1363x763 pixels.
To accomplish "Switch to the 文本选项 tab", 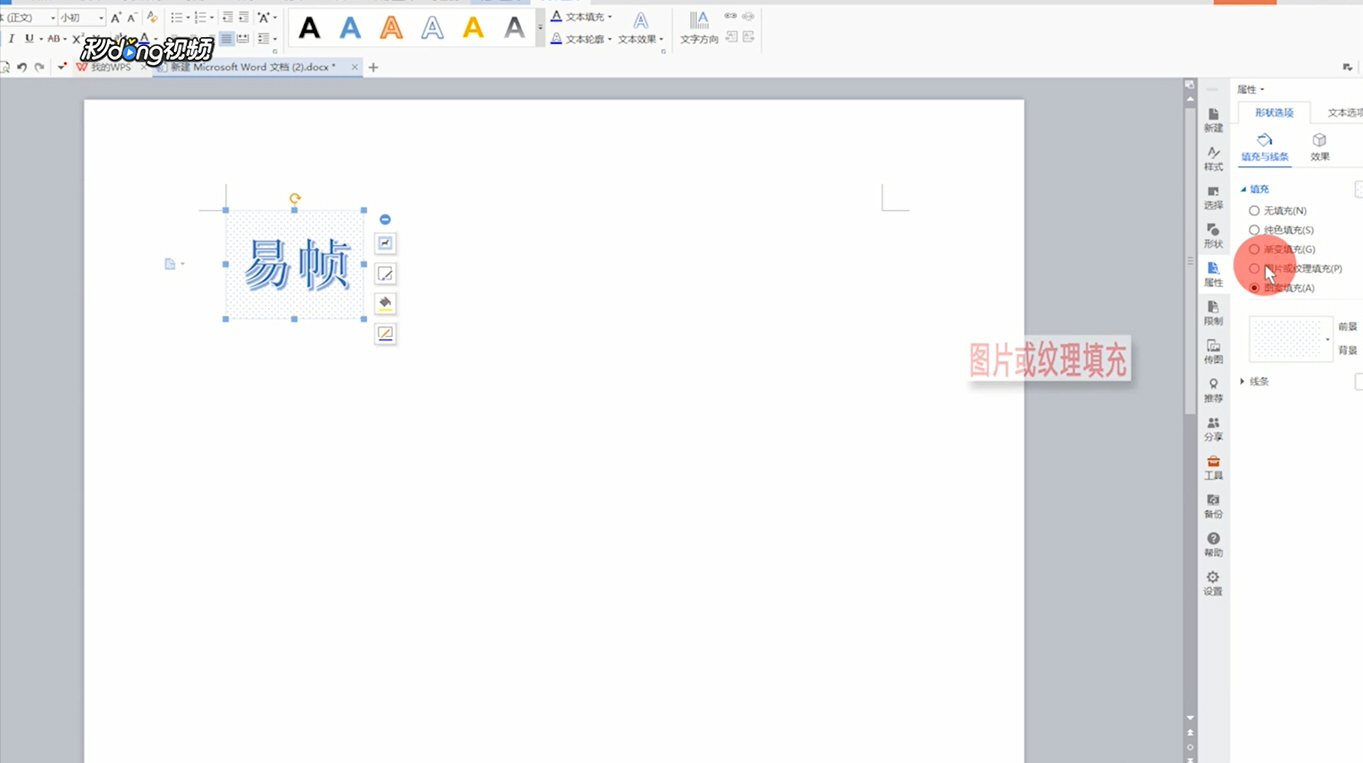I will click(1343, 113).
